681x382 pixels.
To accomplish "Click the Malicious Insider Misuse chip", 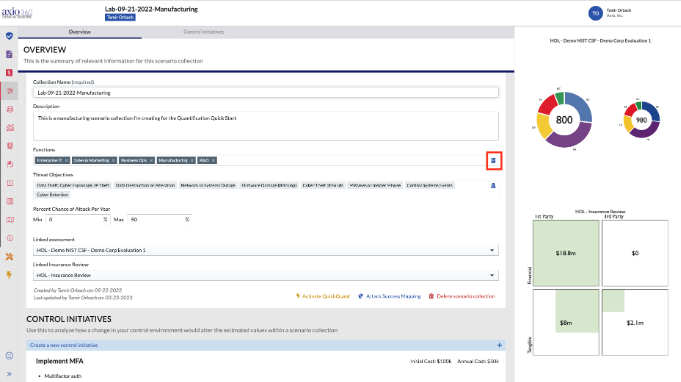I will coord(375,185).
